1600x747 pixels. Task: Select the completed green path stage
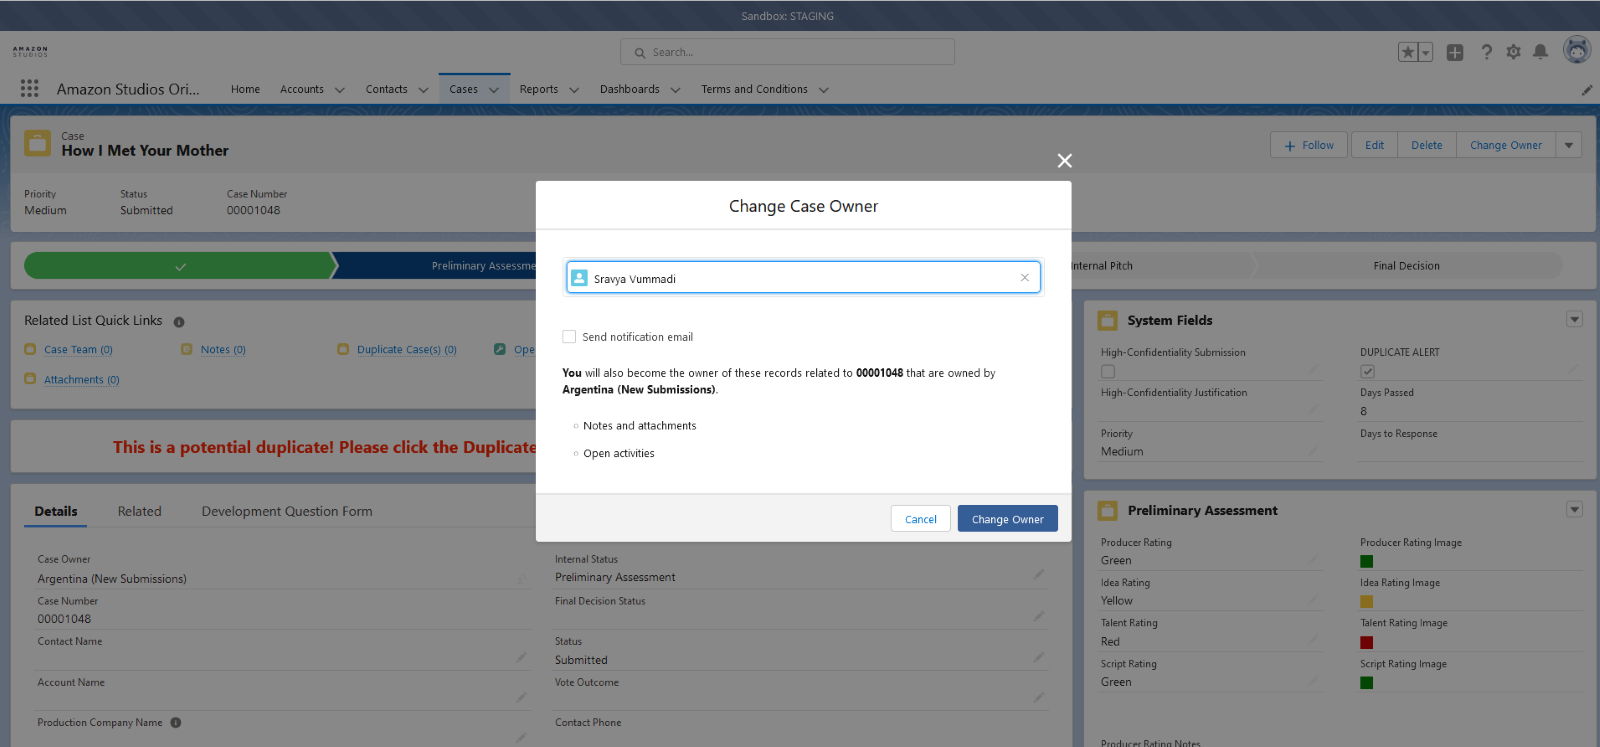pyautogui.click(x=180, y=266)
